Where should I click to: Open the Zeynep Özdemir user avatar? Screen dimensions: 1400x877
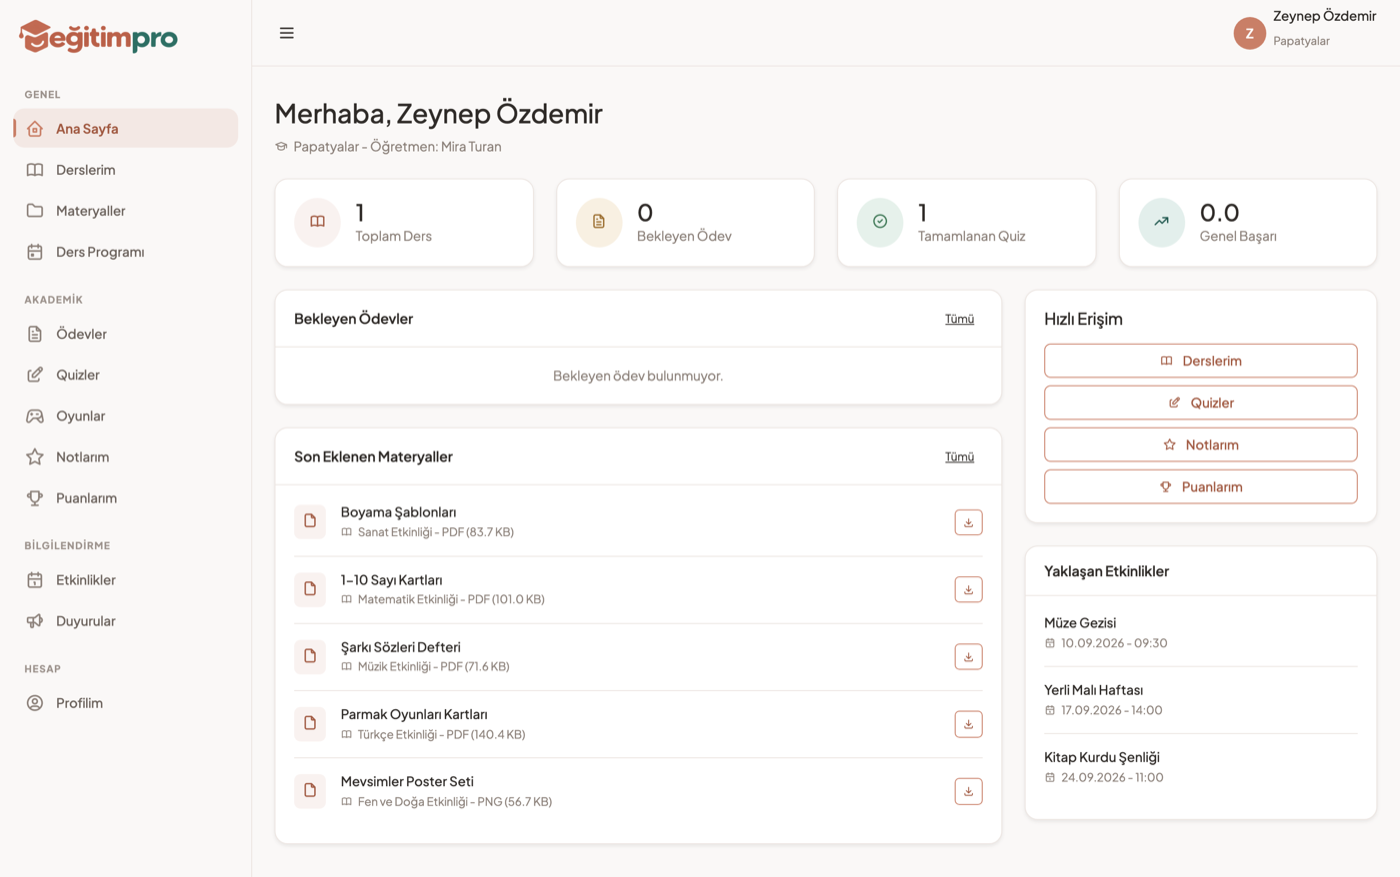pyautogui.click(x=1249, y=33)
